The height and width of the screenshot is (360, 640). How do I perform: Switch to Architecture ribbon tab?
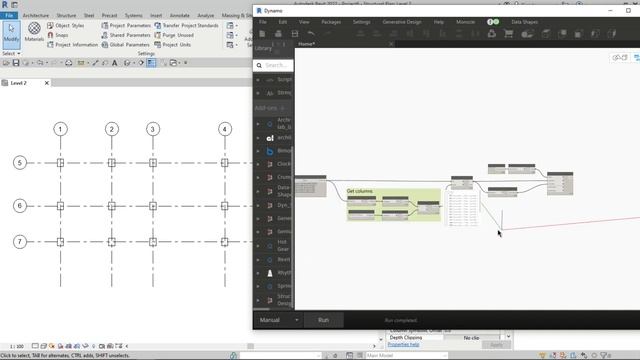click(x=36, y=16)
